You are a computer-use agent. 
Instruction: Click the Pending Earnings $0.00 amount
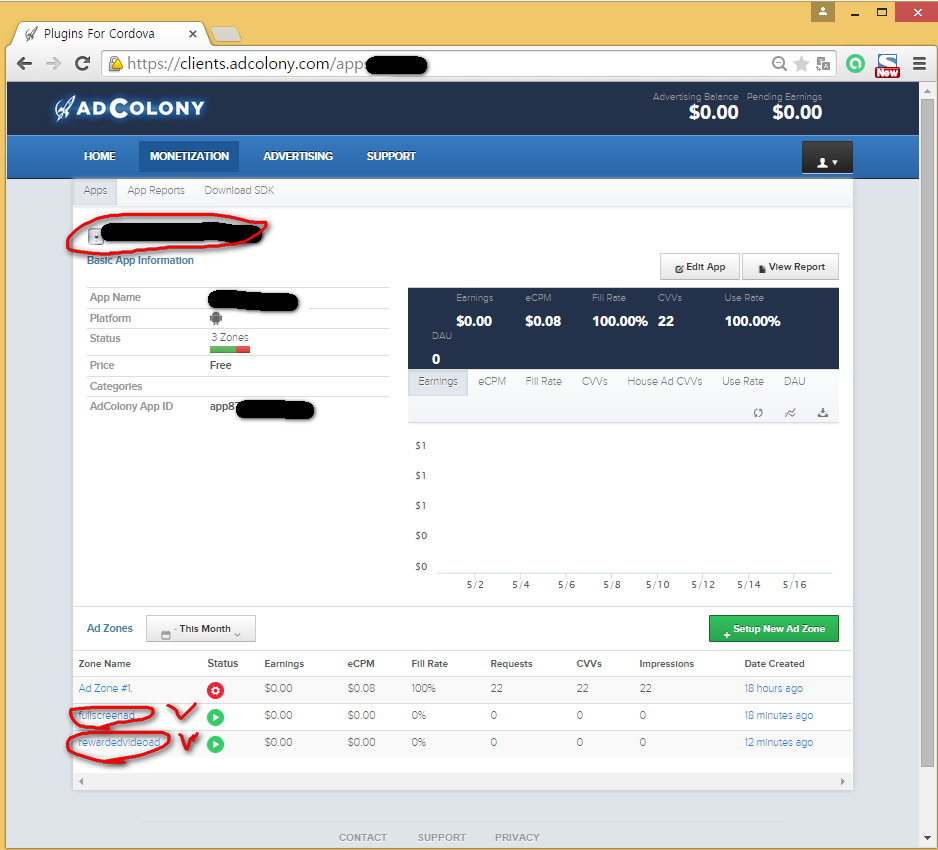click(x=797, y=112)
